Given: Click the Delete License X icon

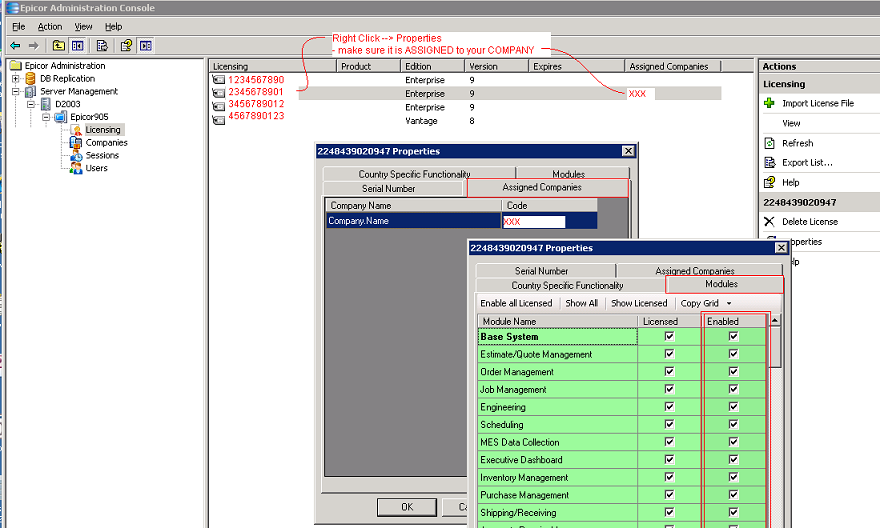Looking at the screenshot, I should (x=769, y=222).
